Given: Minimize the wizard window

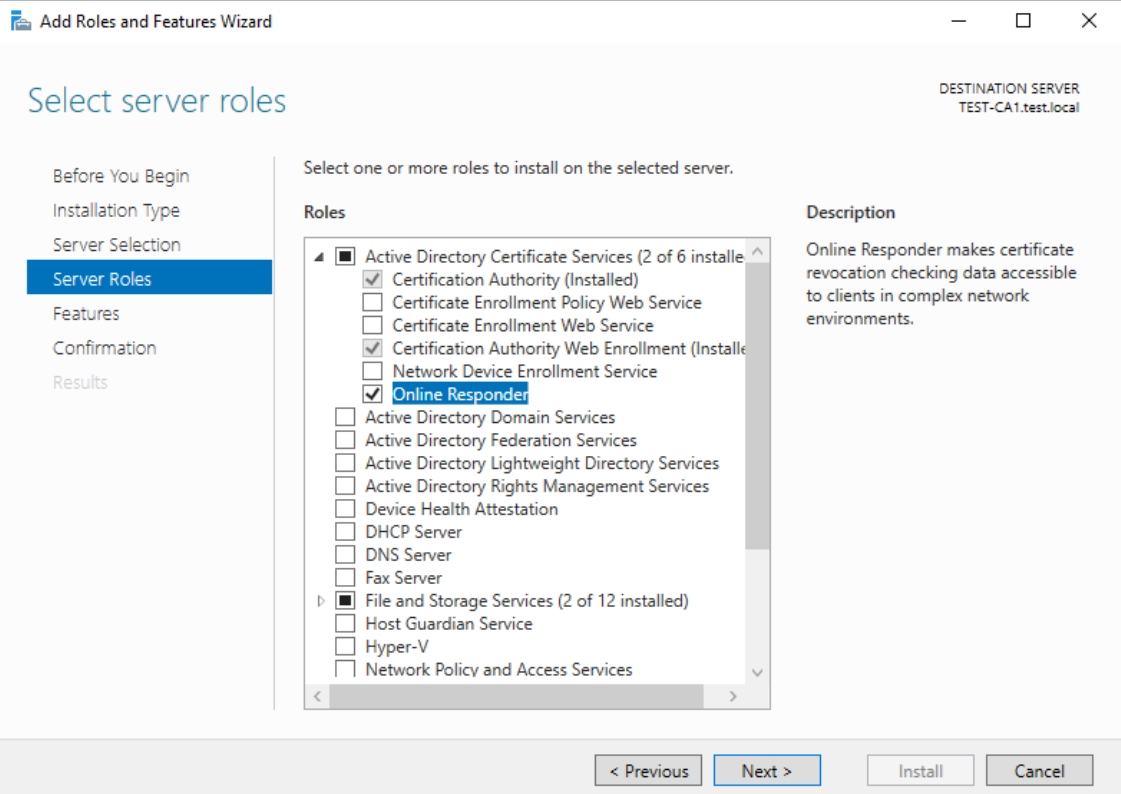Looking at the screenshot, I should pos(959,21).
